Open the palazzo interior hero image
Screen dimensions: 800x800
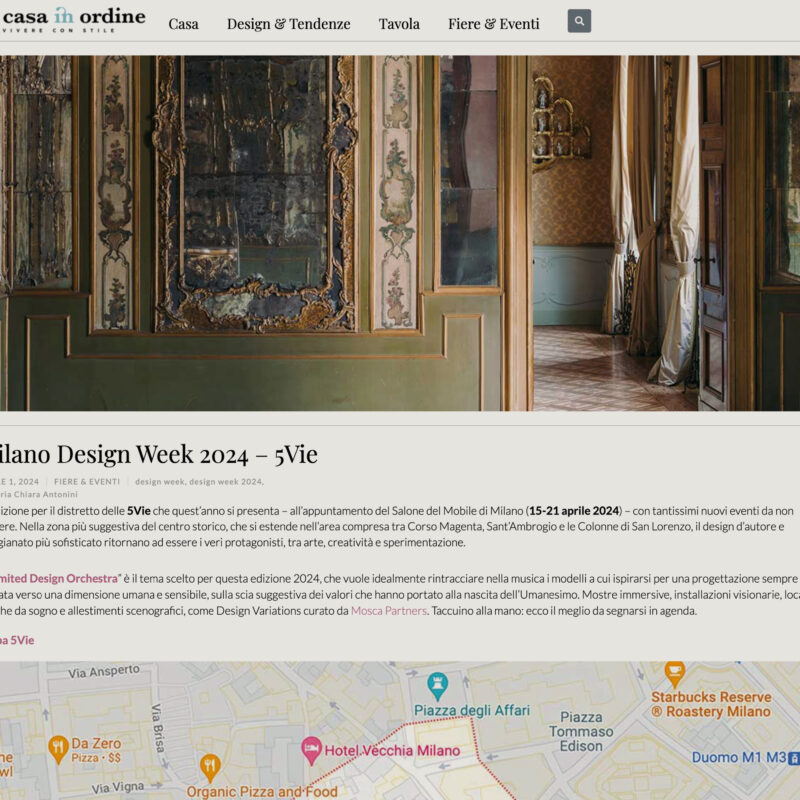(400, 233)
